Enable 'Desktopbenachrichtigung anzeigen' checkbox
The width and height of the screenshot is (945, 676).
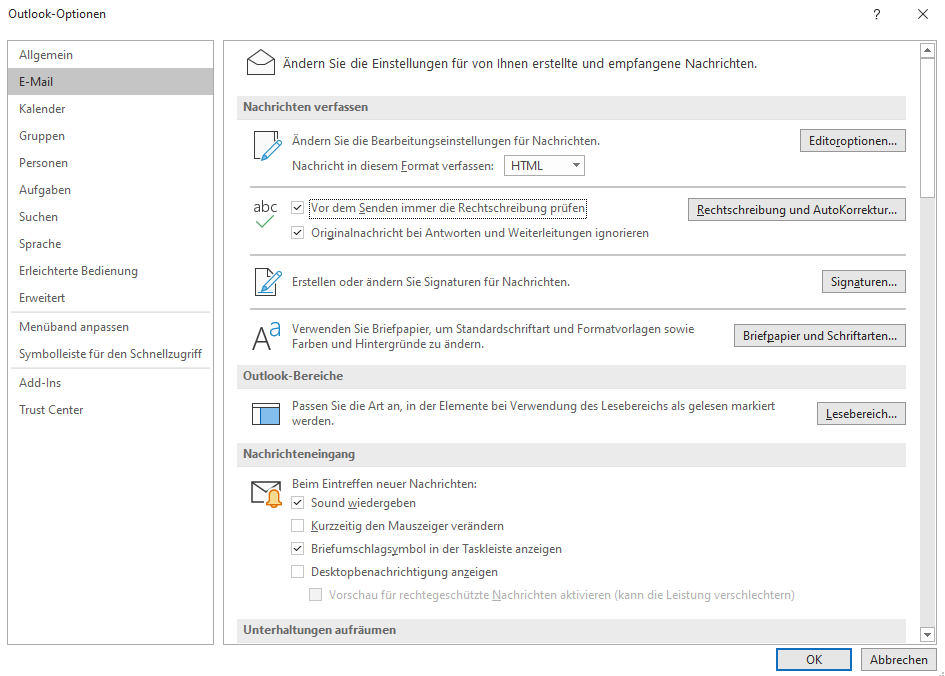click(297, 572)
